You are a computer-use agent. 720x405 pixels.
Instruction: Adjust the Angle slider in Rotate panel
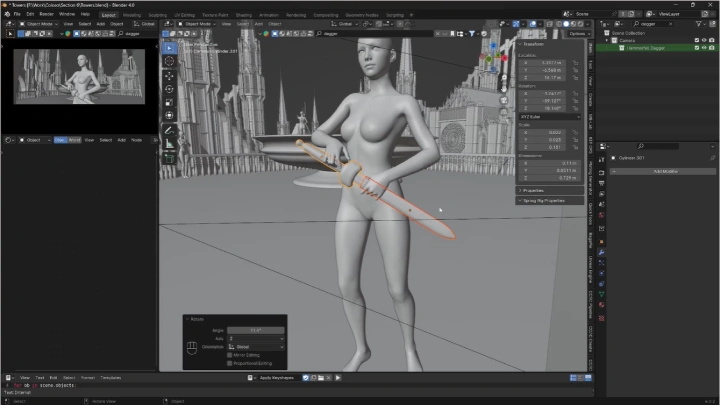coord(256,330)
